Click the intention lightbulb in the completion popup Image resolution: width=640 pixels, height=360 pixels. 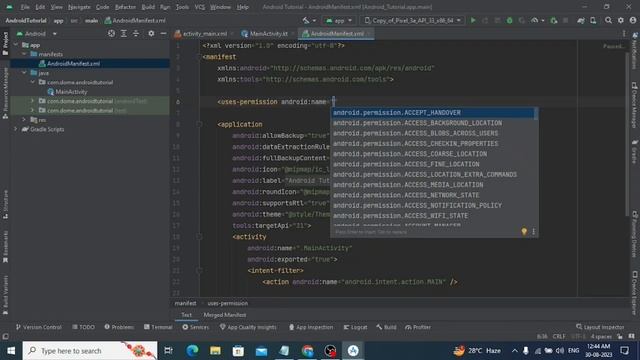[x=524, y=231]
